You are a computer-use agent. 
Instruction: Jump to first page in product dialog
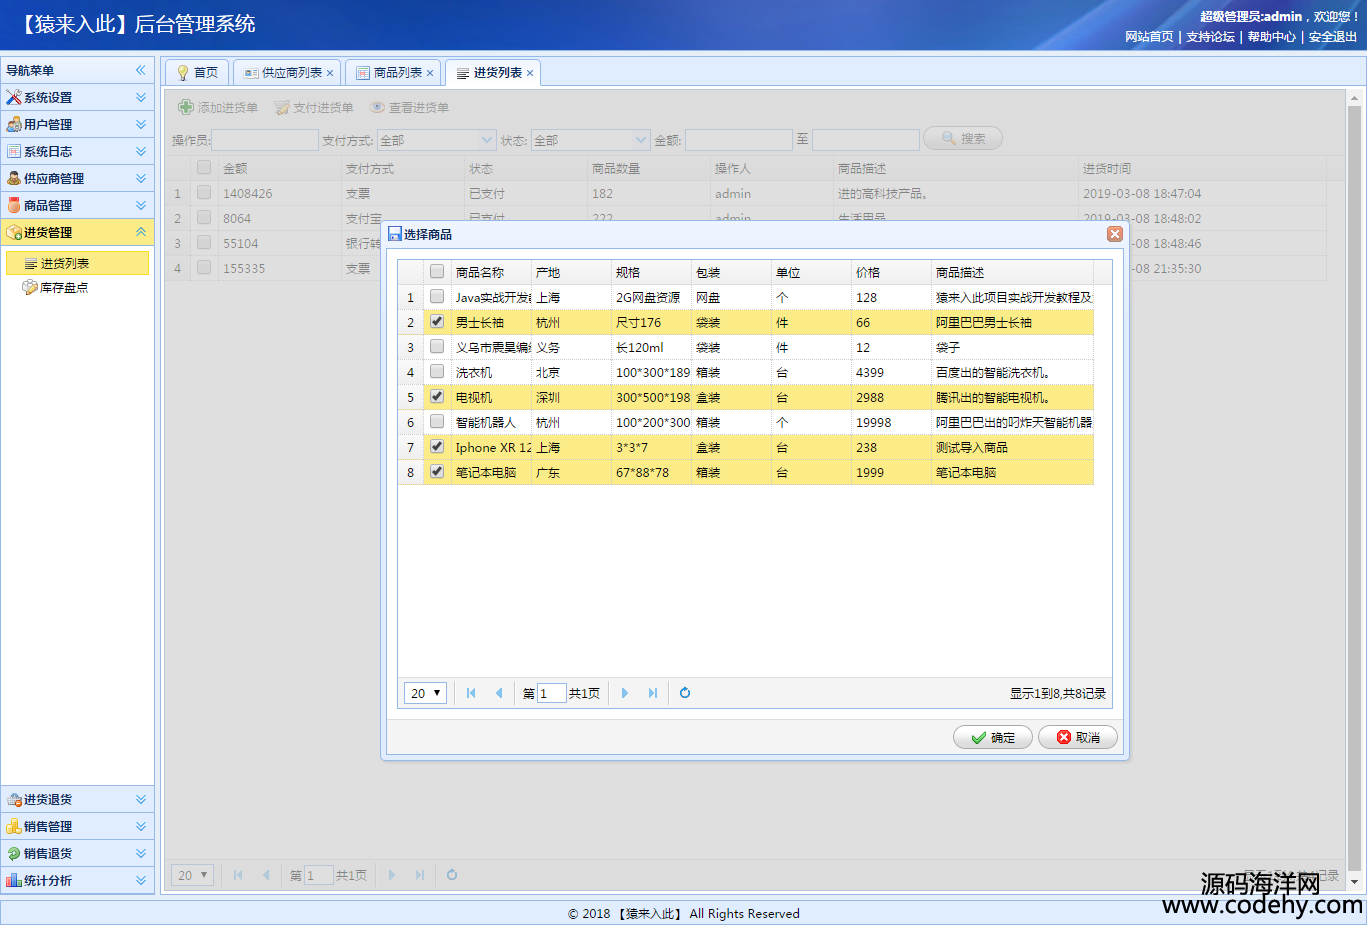pyautogui.click(x=471, y=693)
